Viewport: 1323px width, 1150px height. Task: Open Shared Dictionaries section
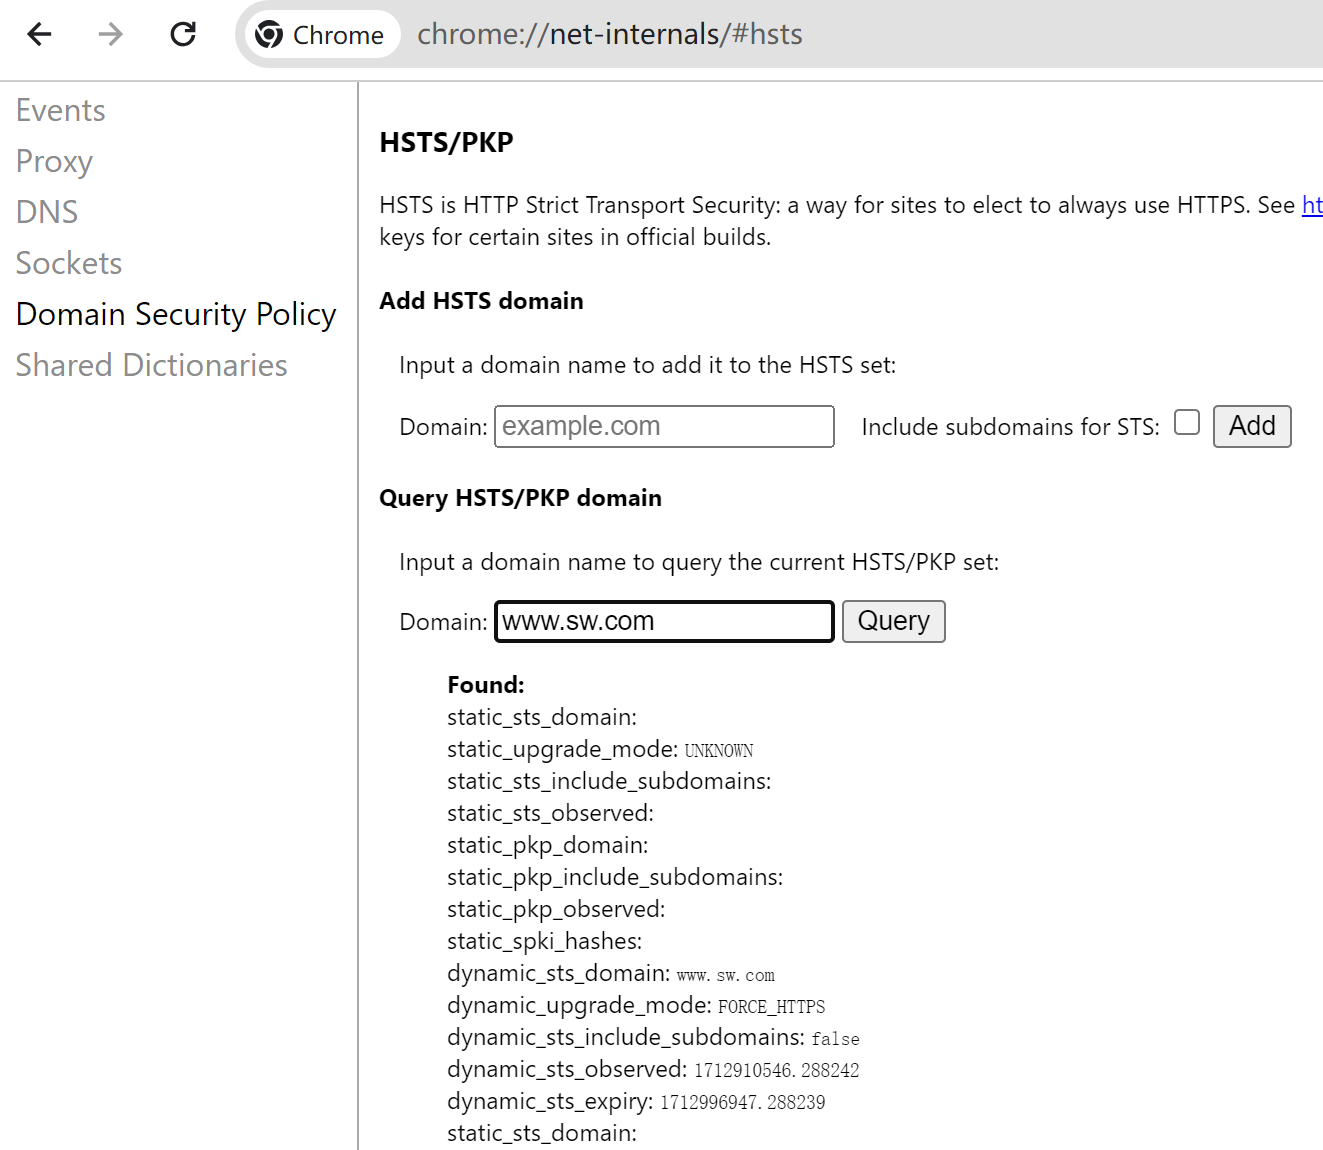click(152, 365)
